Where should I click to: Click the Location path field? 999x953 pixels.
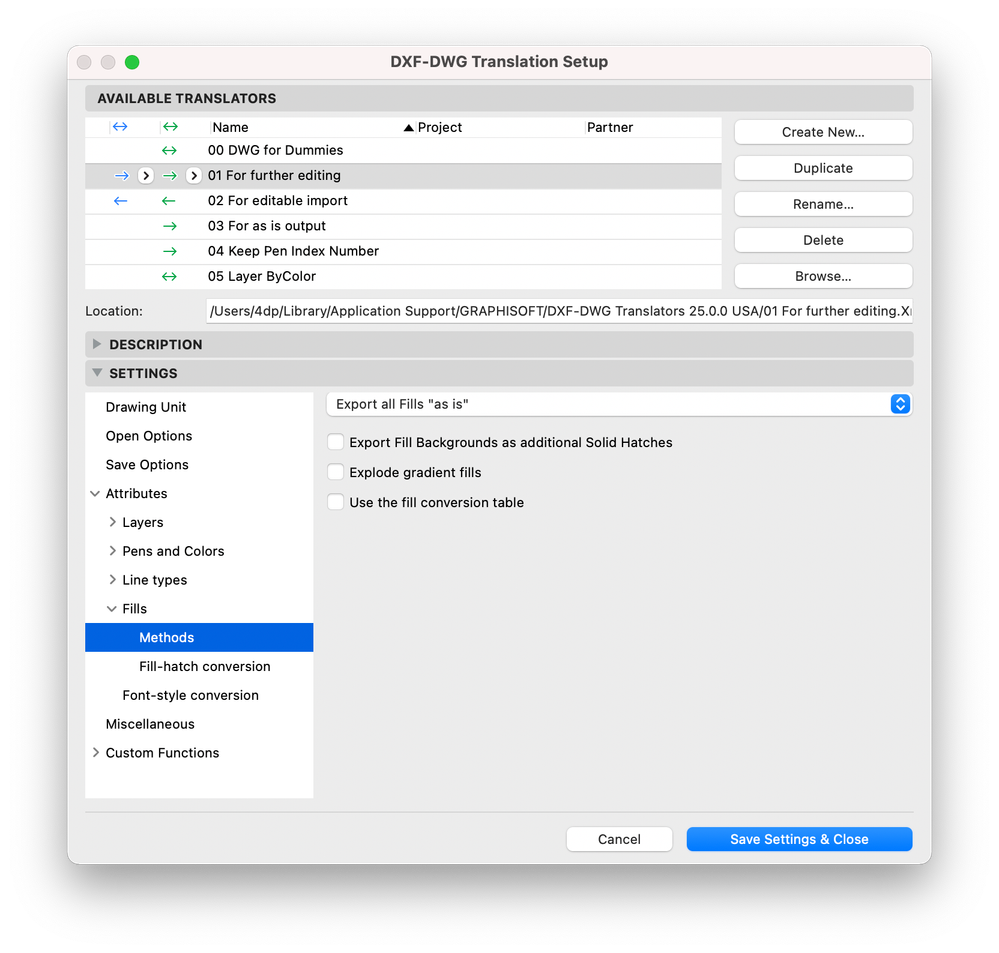559,311
